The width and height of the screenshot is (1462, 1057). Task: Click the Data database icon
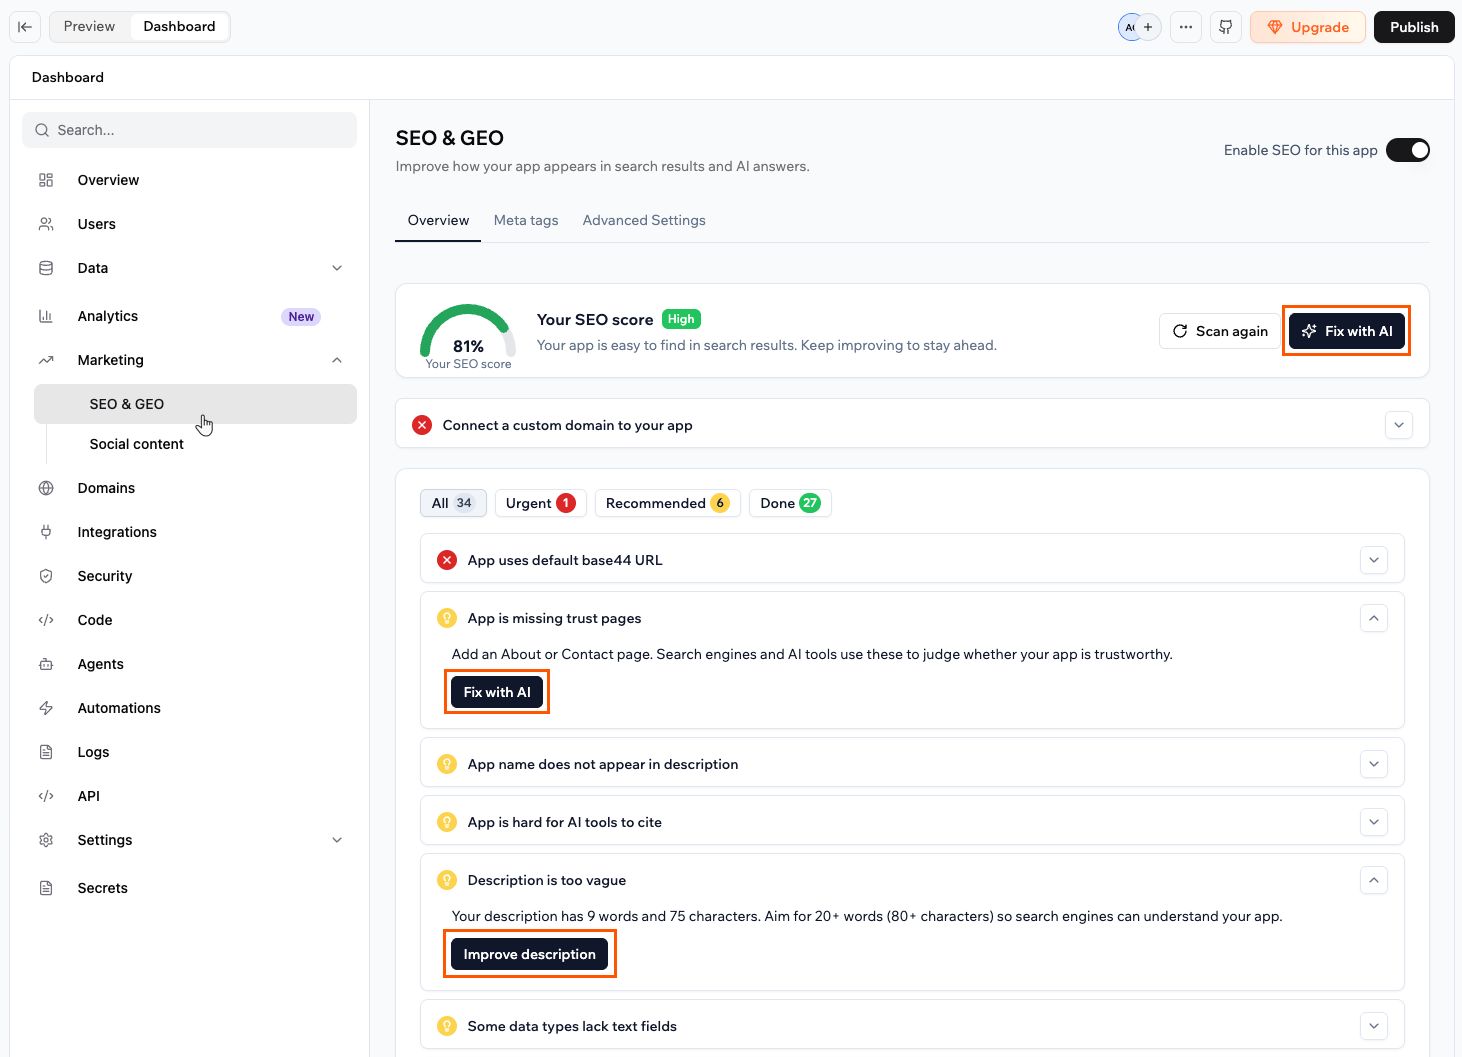point(46,268)
